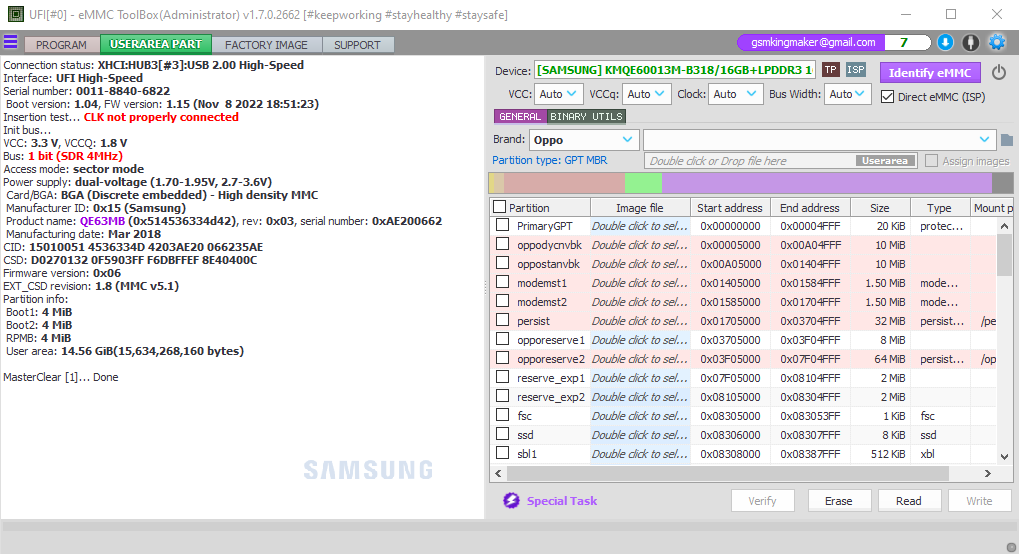The height and width of the screenshot is (554, 1019).
Task: Click the green segment in partition map bar
Action: 643,183
